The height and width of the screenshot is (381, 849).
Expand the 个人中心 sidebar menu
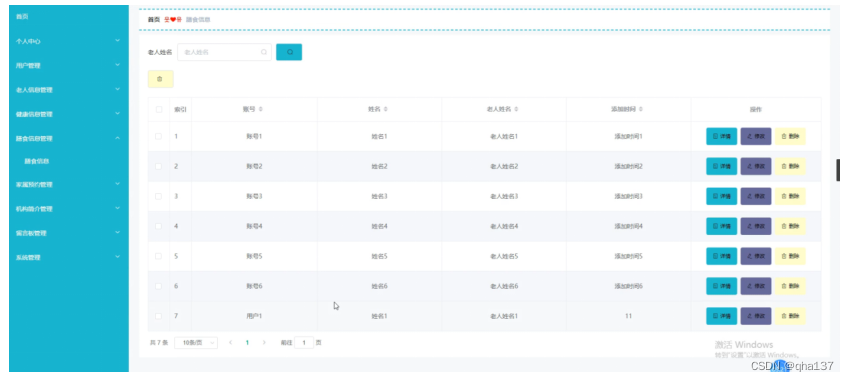[x=69, y=41]
